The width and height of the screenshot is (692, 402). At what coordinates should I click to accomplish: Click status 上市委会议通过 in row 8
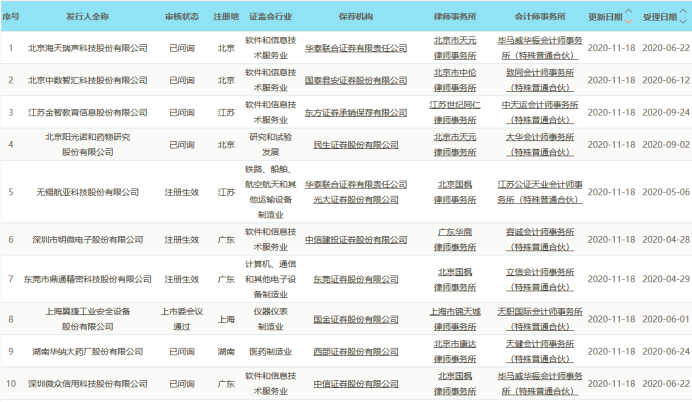click(x=182, y=319)
